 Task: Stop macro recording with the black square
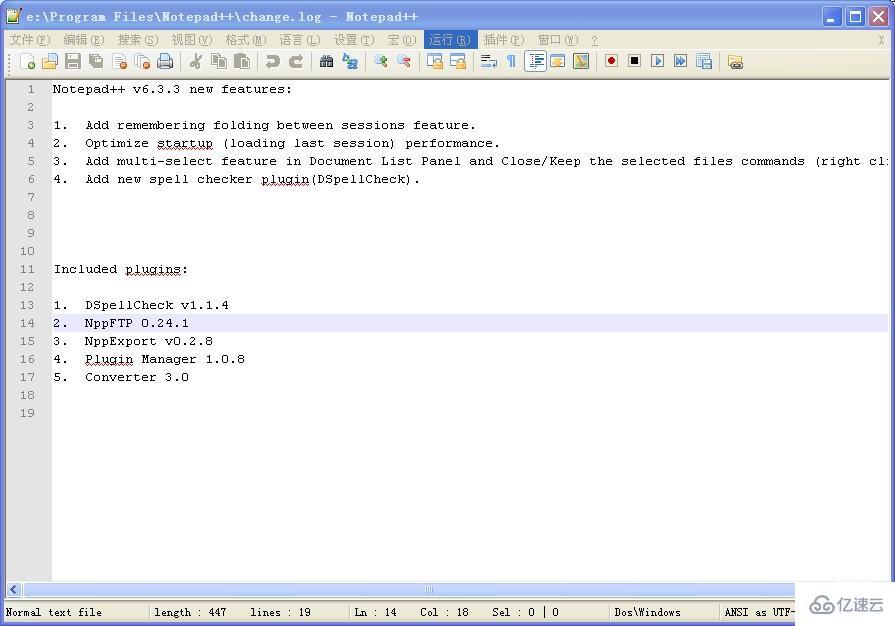[x=634, y=61]
